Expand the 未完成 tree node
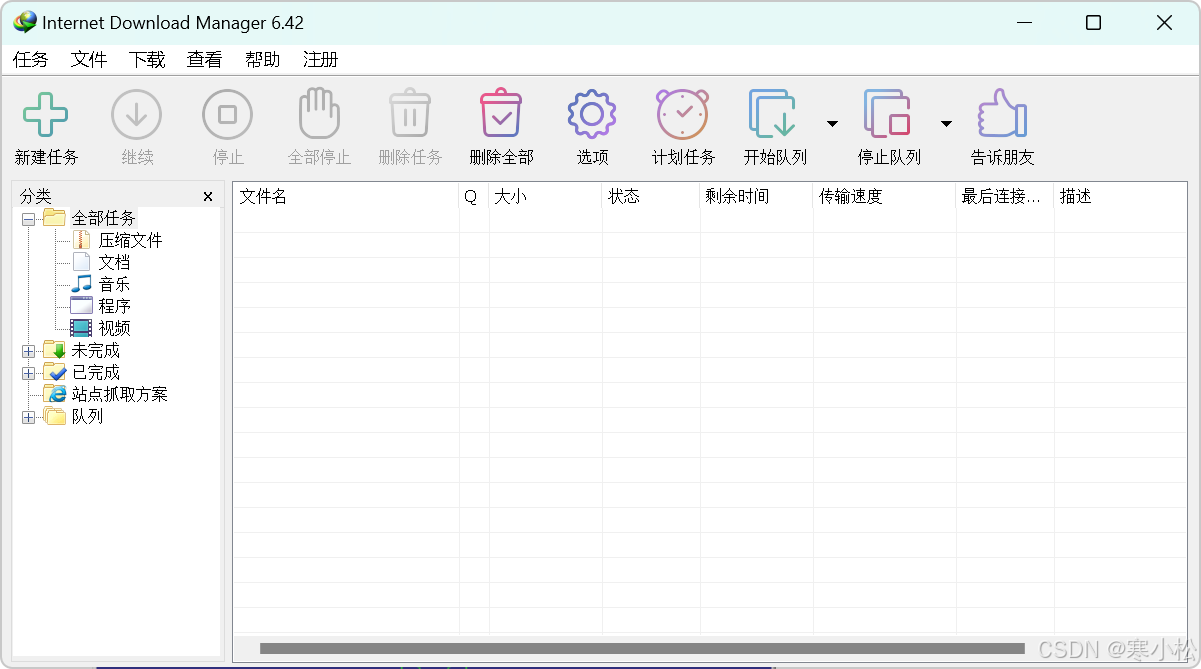The height and width of the screenshot is (669, 1201). (x=28, y=350)
